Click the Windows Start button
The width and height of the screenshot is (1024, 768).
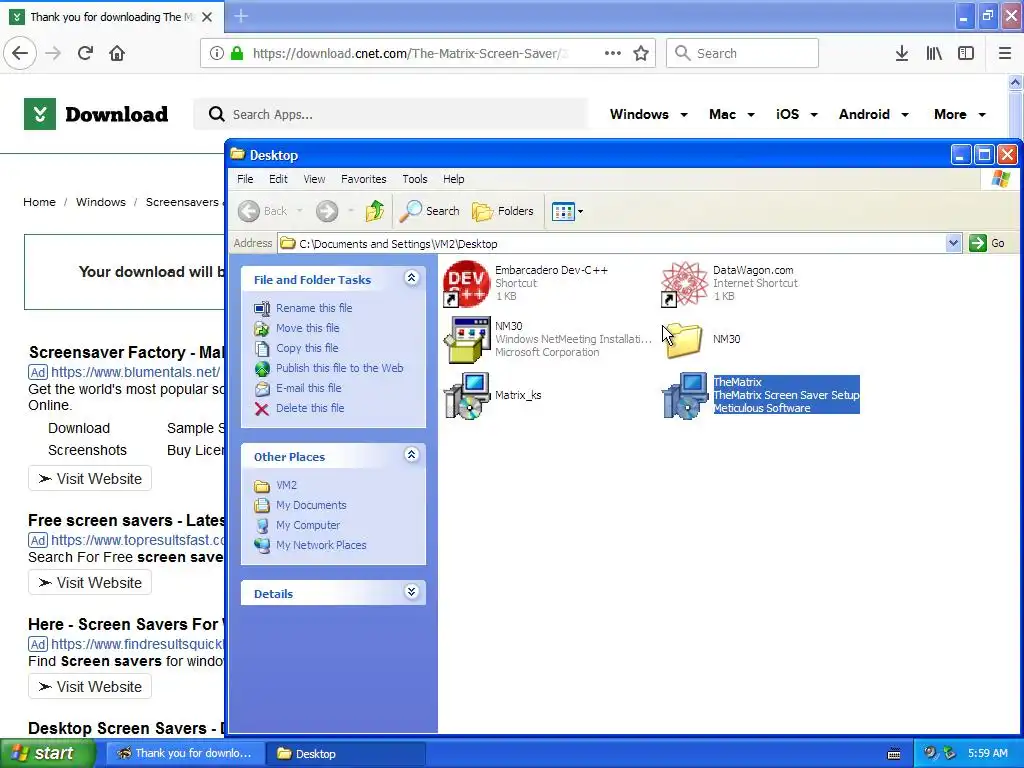(x=46, y=753)
